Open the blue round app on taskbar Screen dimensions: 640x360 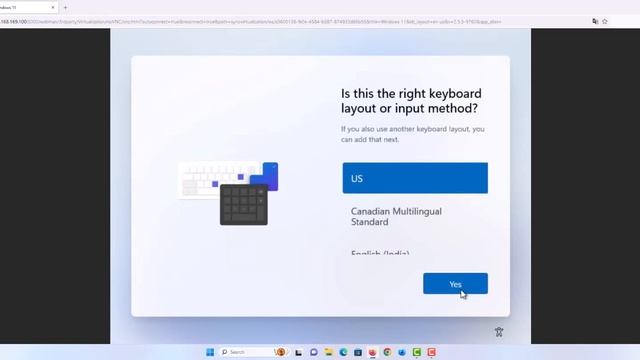(x=402, y=352)
